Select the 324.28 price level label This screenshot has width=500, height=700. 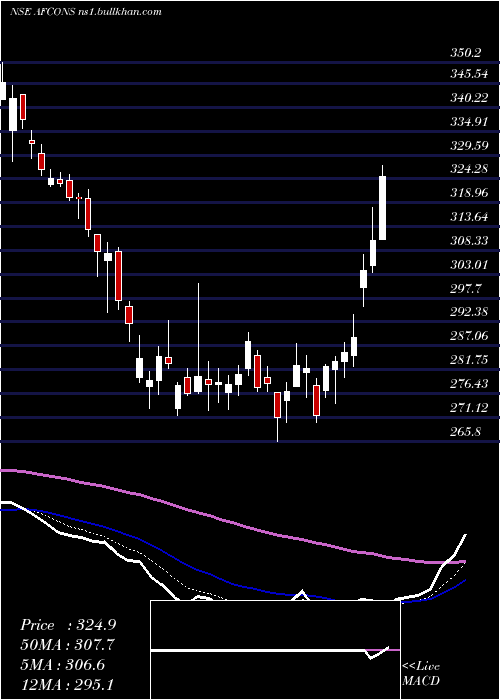tap(469, 169)
